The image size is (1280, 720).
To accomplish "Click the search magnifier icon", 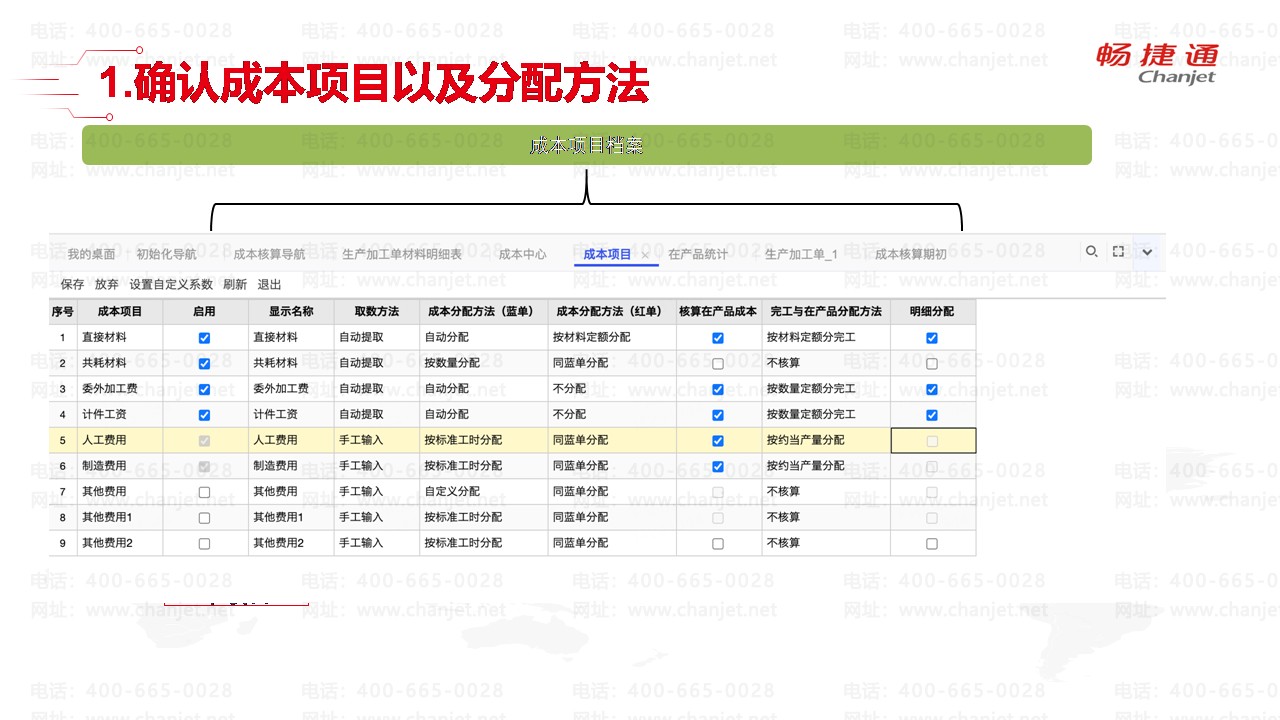I will tap(1092, 252).
